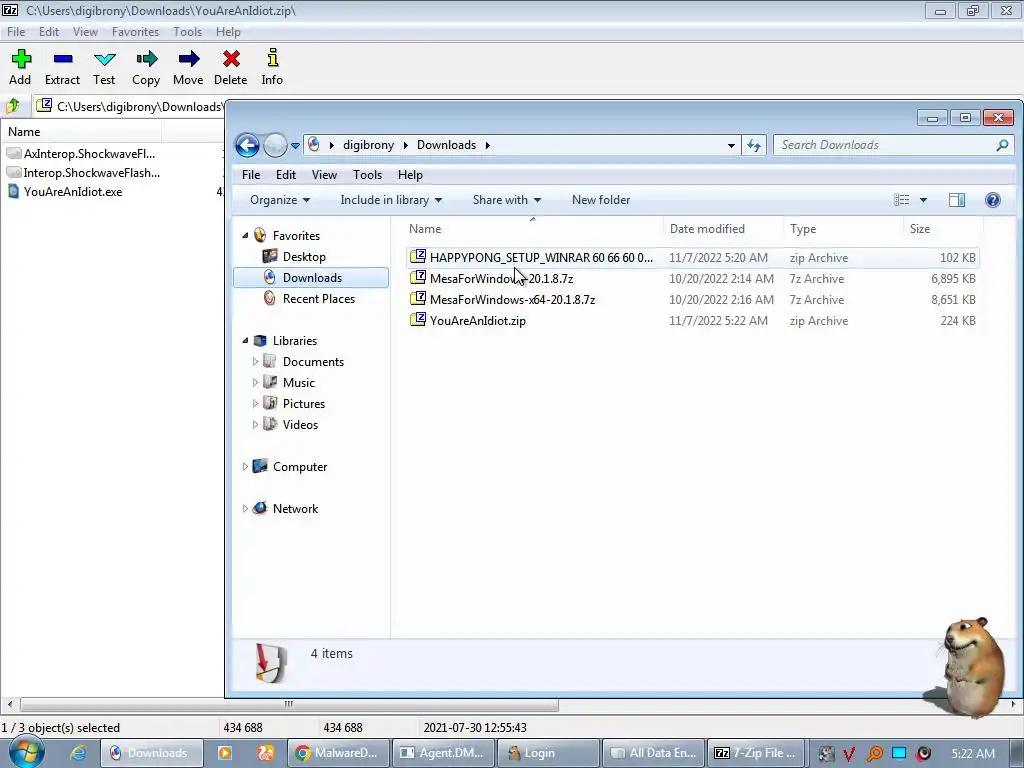Open the recent pages dropdown near Back

(295, 145)
